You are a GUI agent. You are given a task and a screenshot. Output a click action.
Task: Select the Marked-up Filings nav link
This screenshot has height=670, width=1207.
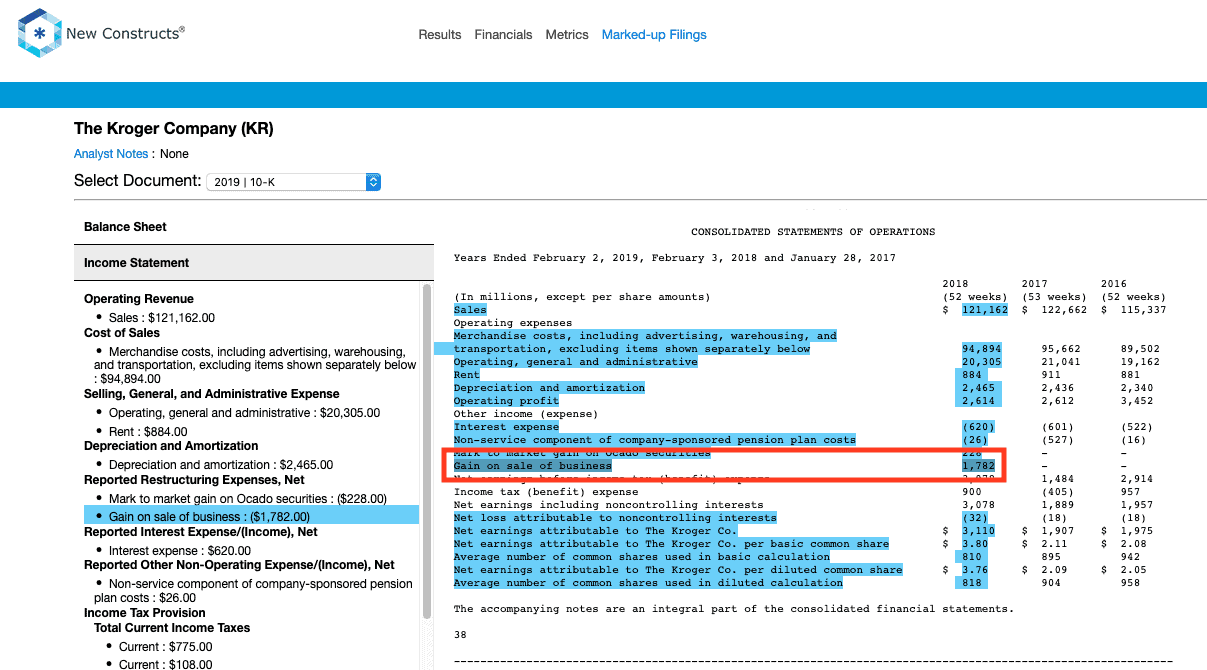click(654, 35)
